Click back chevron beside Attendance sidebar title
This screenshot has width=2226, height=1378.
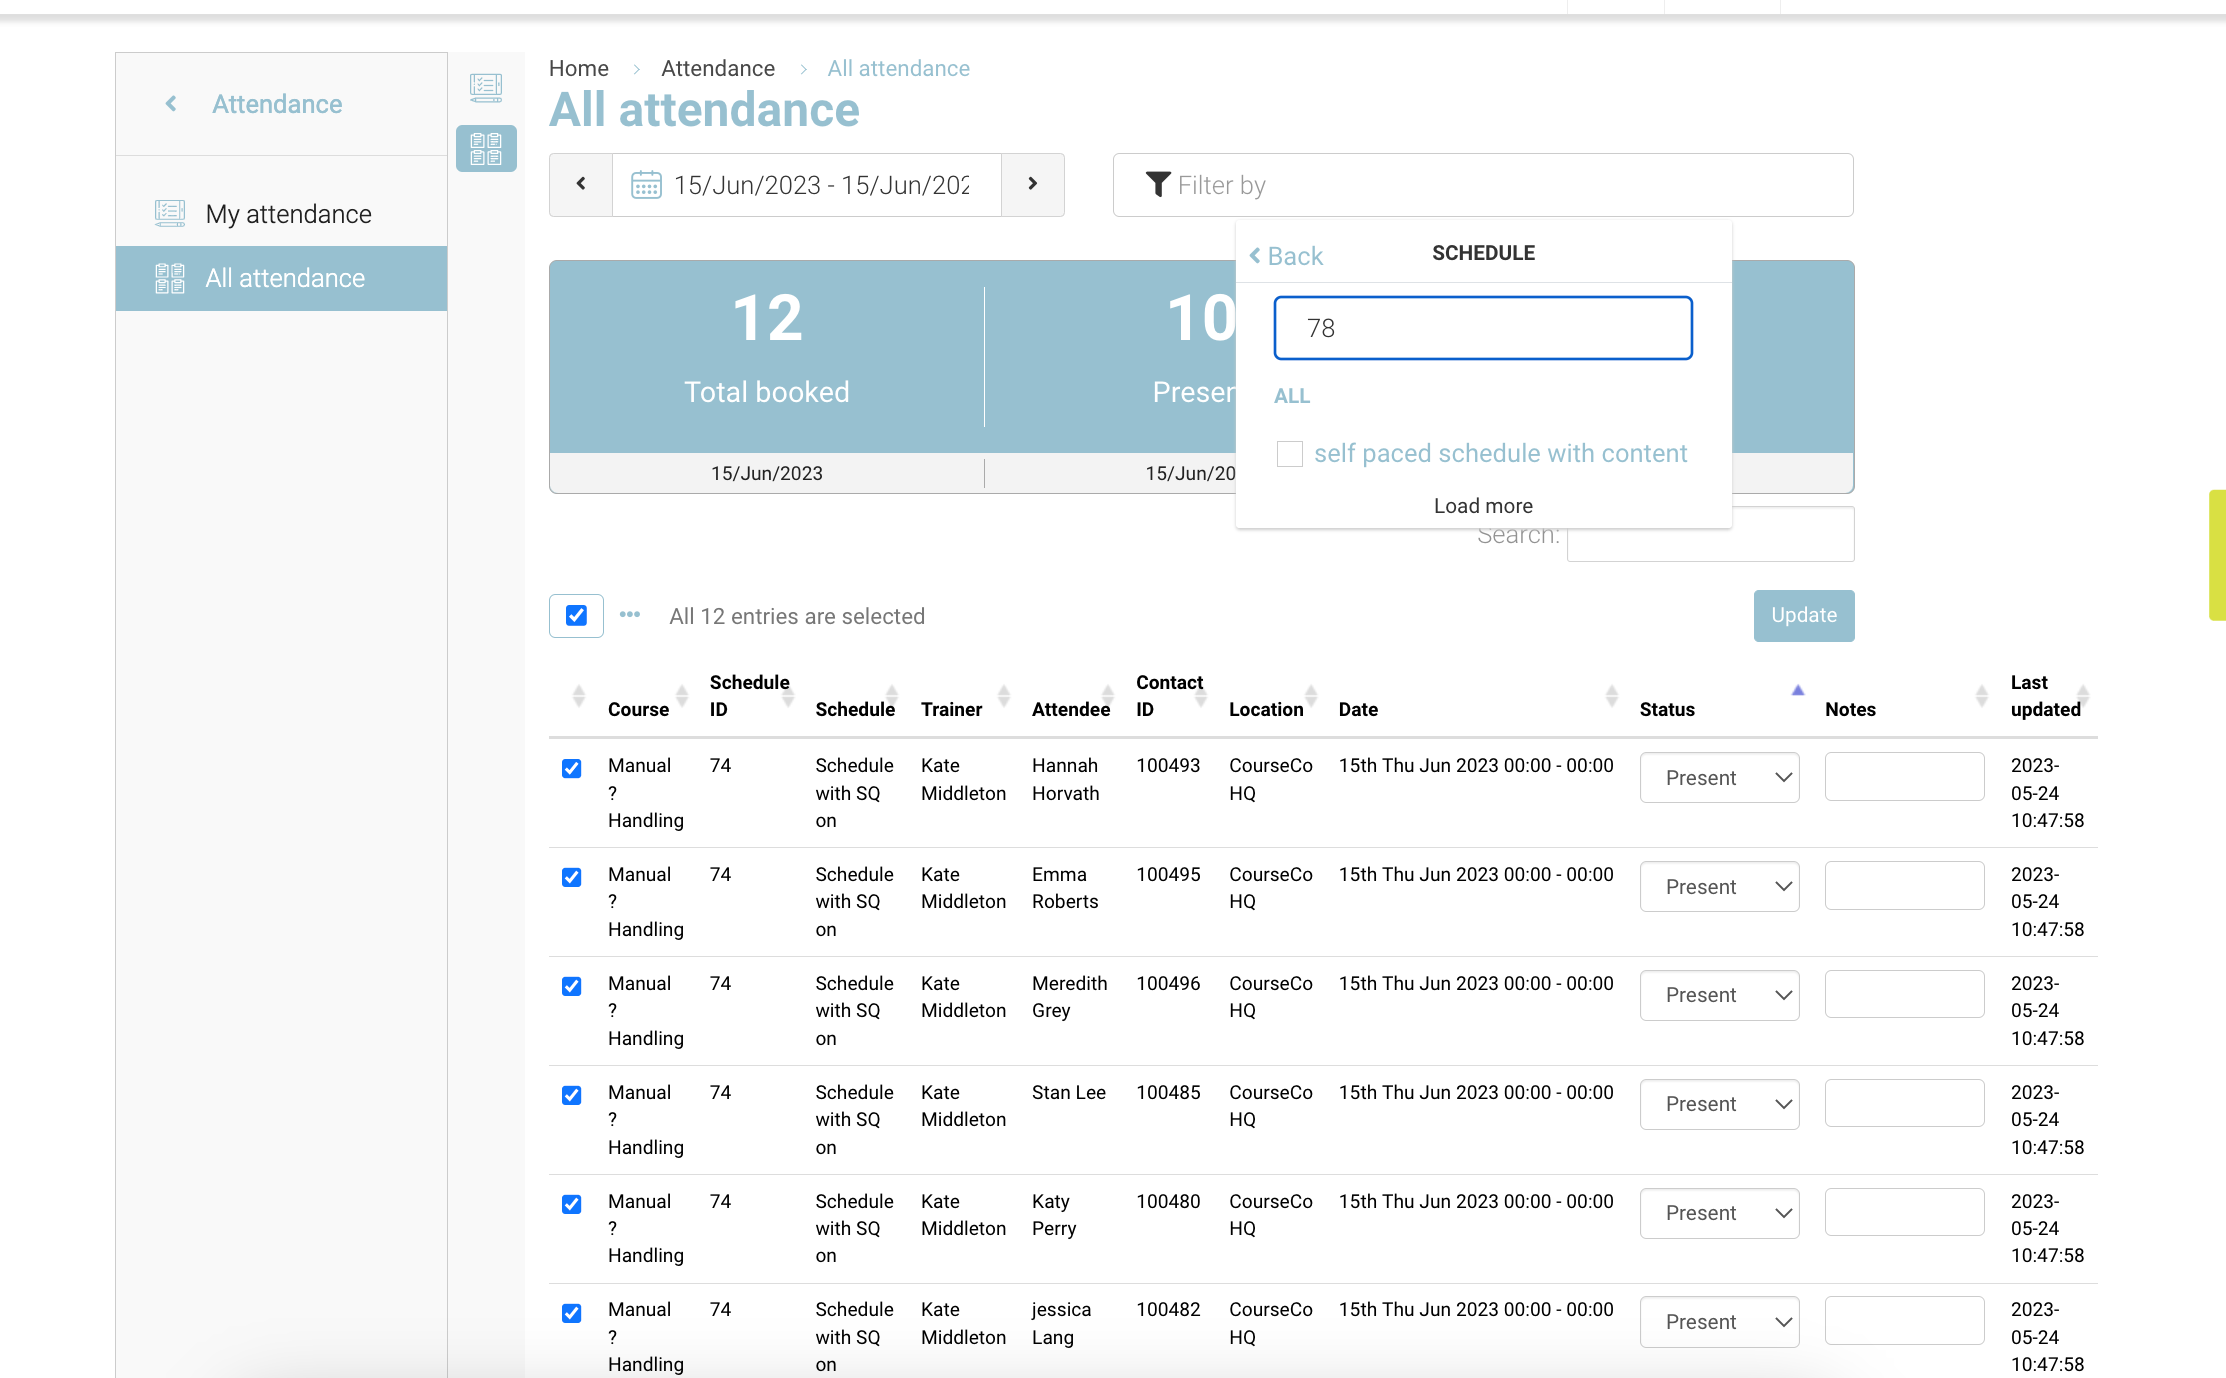click(x=171, y=104)
